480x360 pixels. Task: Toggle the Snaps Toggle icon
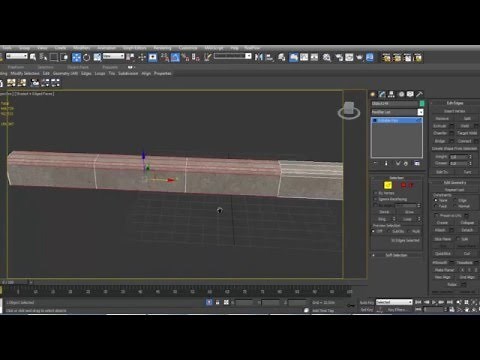click(165, 58)
